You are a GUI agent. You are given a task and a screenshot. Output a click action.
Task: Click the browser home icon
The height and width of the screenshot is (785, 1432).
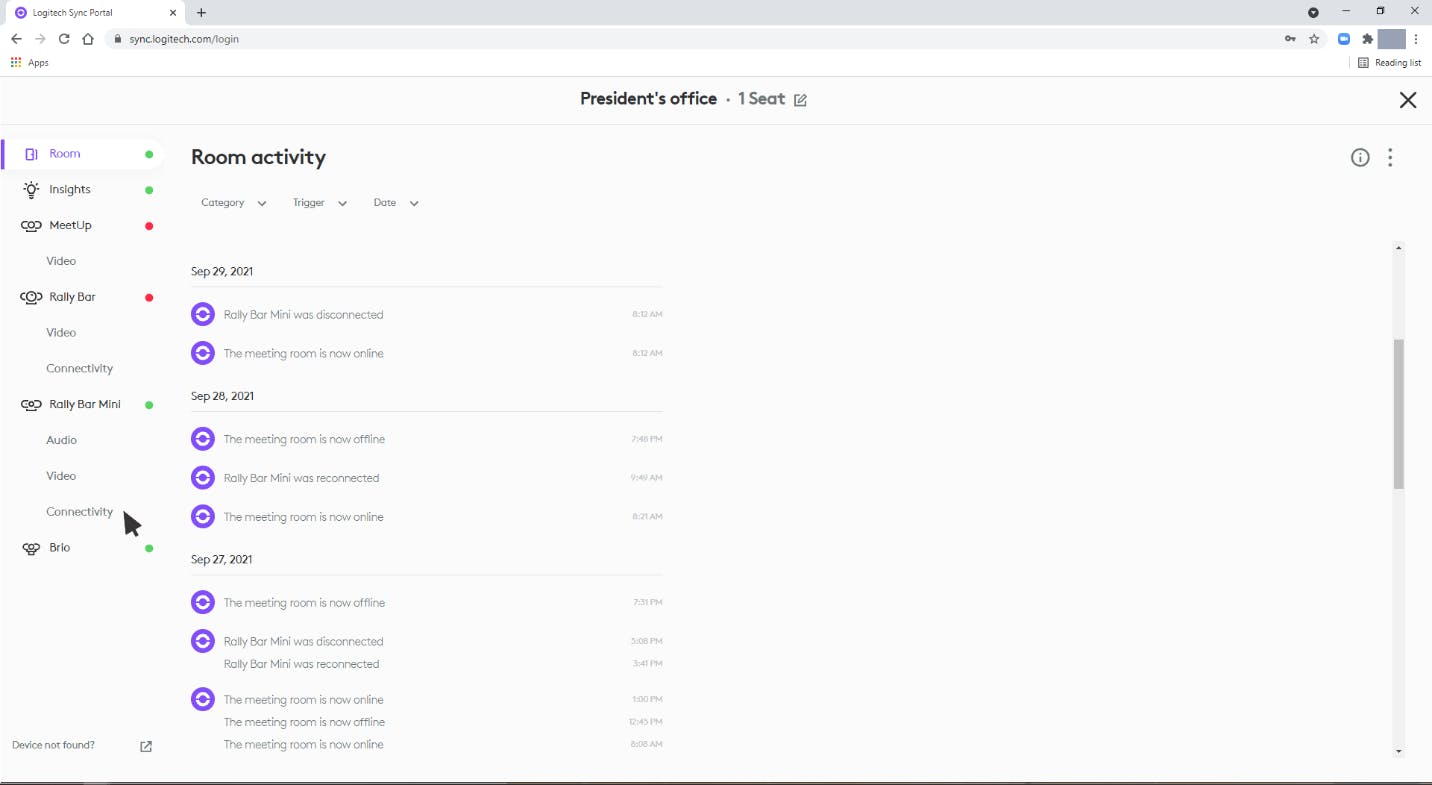88,39
